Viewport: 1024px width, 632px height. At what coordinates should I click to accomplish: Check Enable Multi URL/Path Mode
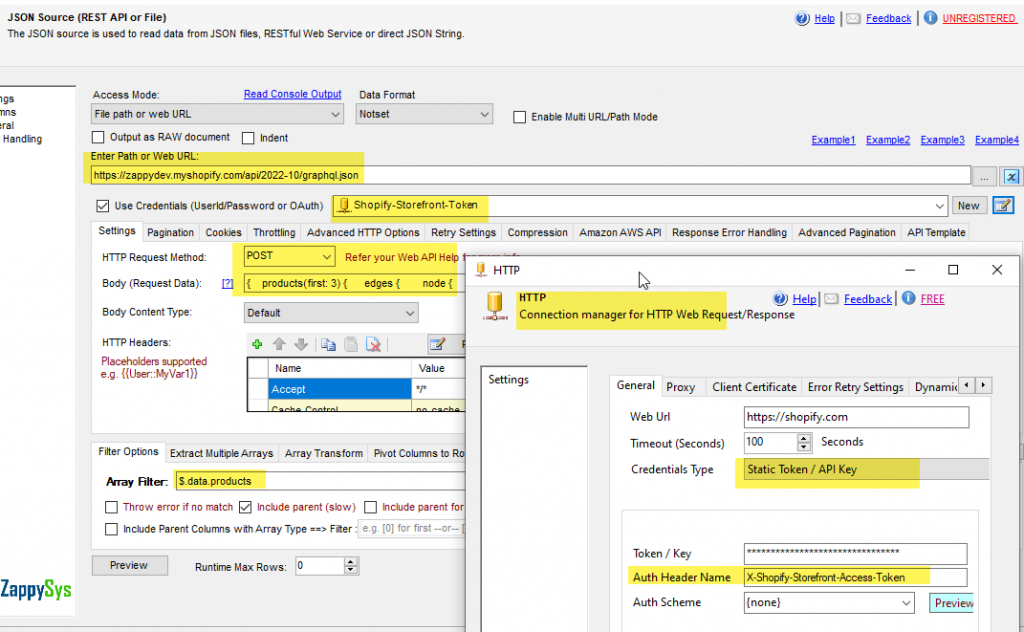coord(519,116)
